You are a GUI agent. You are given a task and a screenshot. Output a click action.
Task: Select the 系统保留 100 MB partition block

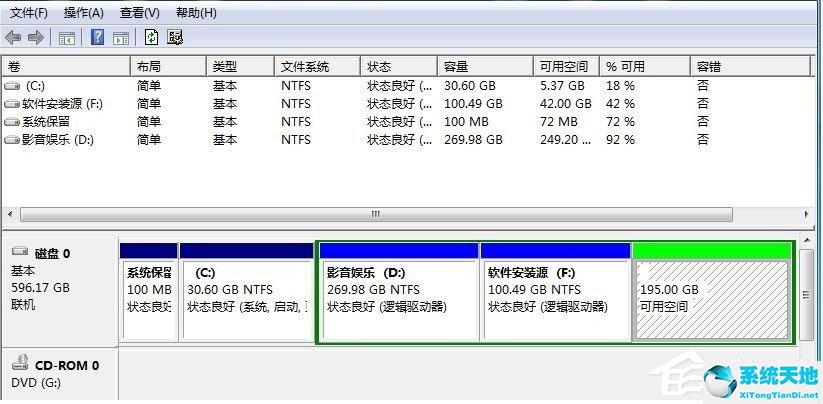149,292
